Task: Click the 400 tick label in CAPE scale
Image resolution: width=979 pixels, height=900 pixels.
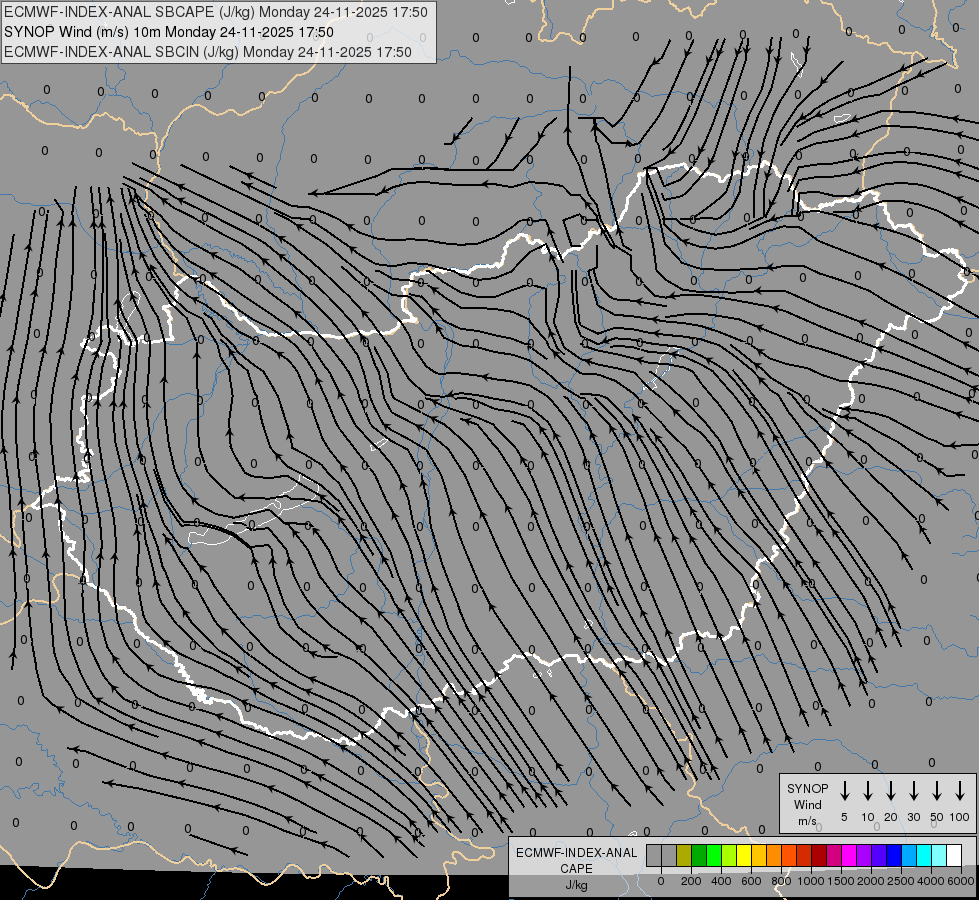Action: pos(721,881)
